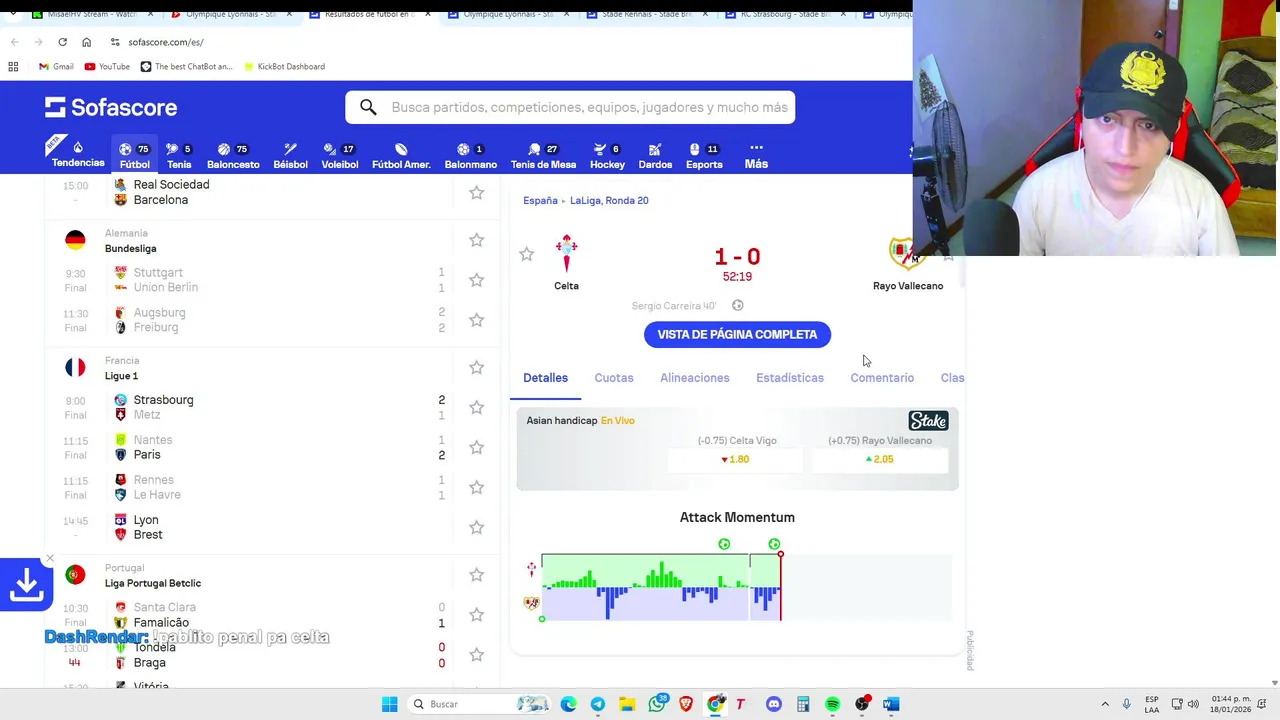Open the Béisbol sport section

[x=290, y=155]
